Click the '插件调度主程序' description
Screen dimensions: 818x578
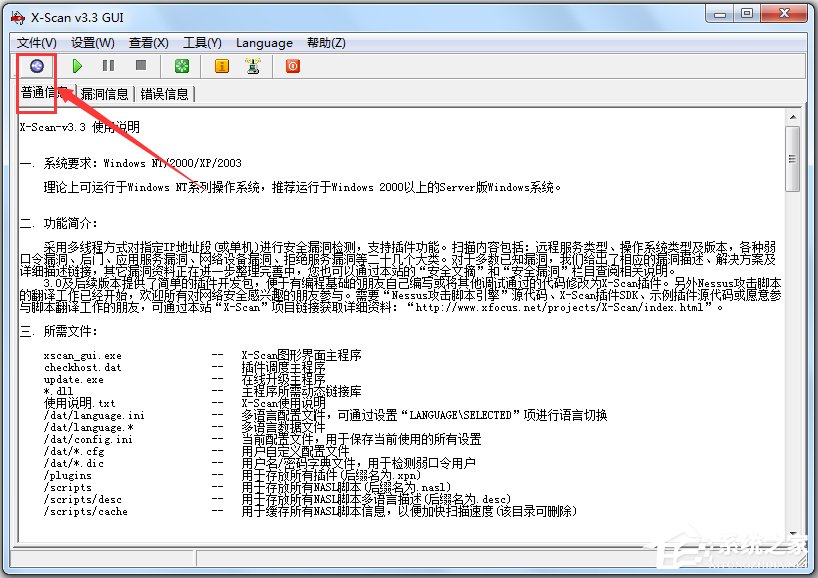pos(283,368)
